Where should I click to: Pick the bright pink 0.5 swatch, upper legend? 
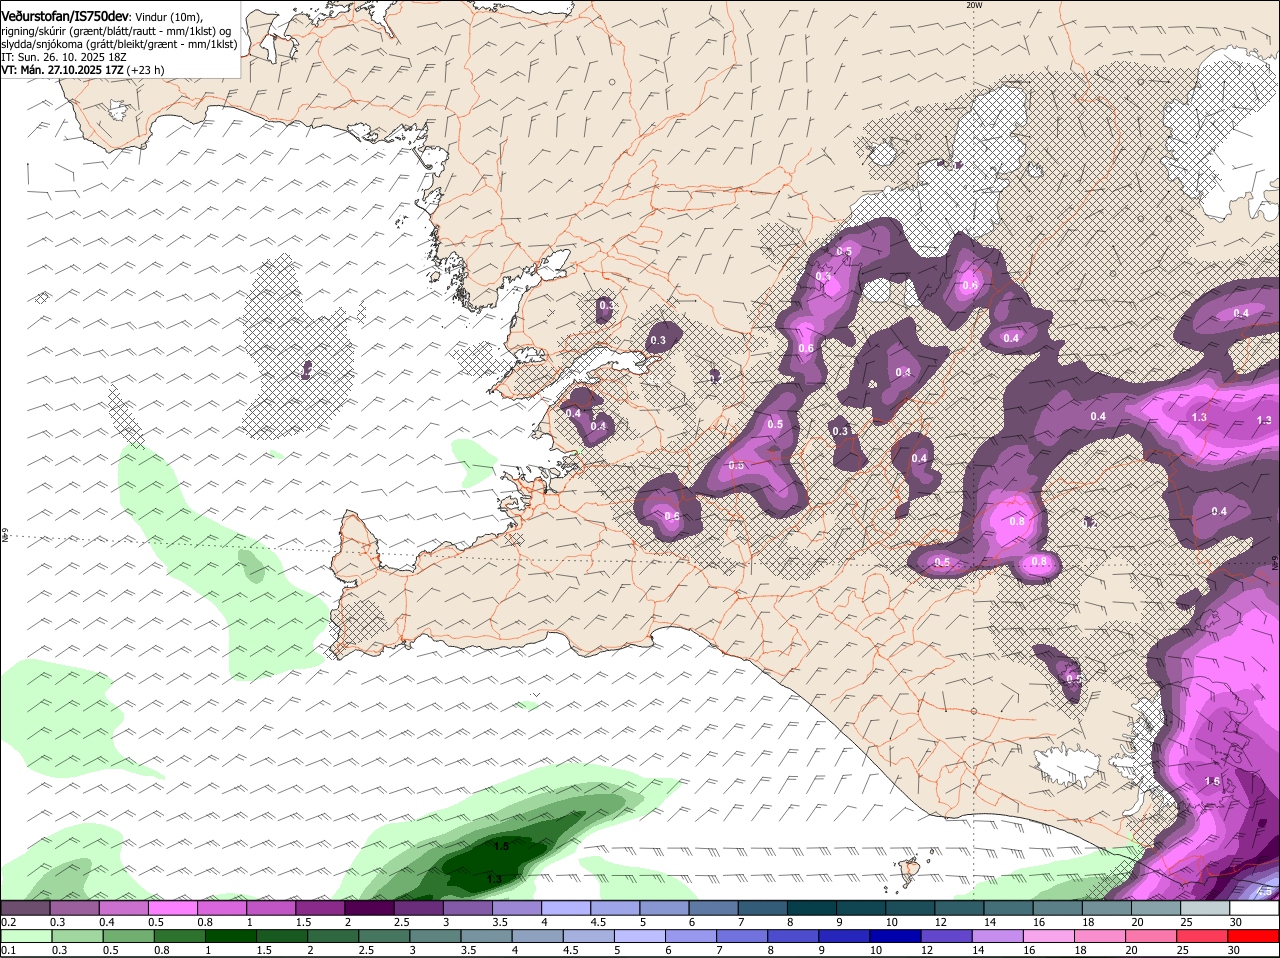(172, 907)
